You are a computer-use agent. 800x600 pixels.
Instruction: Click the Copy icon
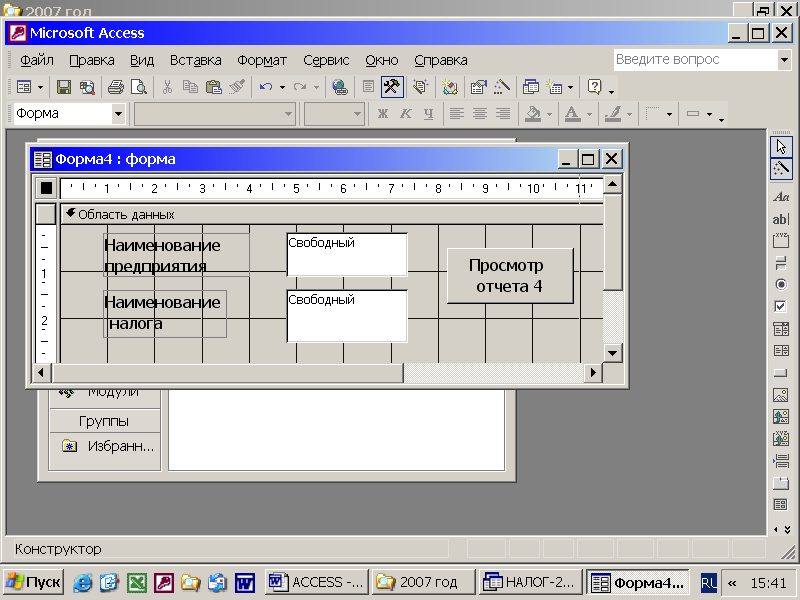[x=190, y=87]
